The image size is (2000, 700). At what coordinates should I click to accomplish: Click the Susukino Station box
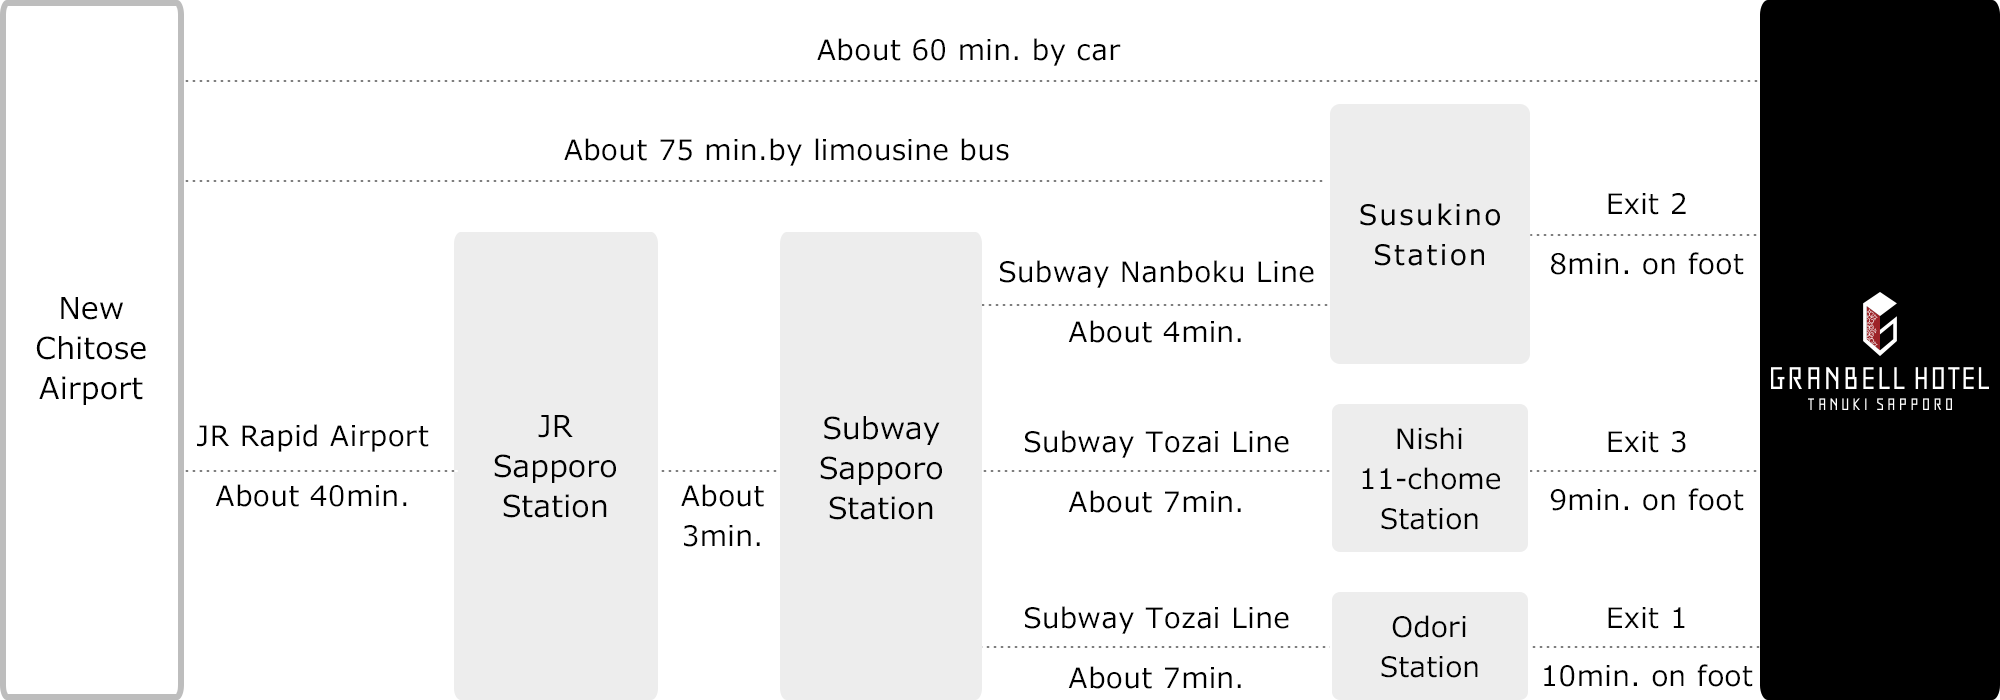[x=1429, y=235]
